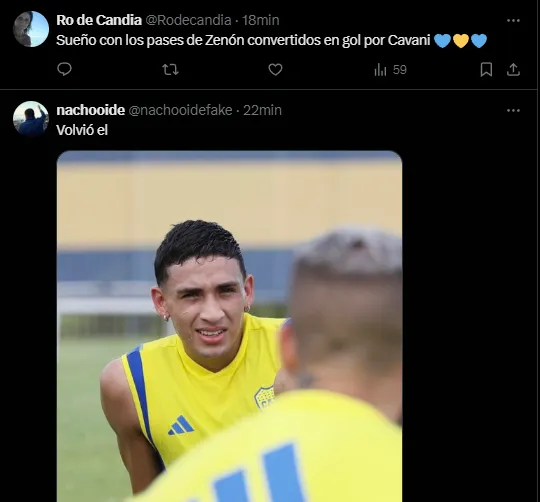
Task: Open the @Rodecandia handle link
Action: (x=188, y=20)
